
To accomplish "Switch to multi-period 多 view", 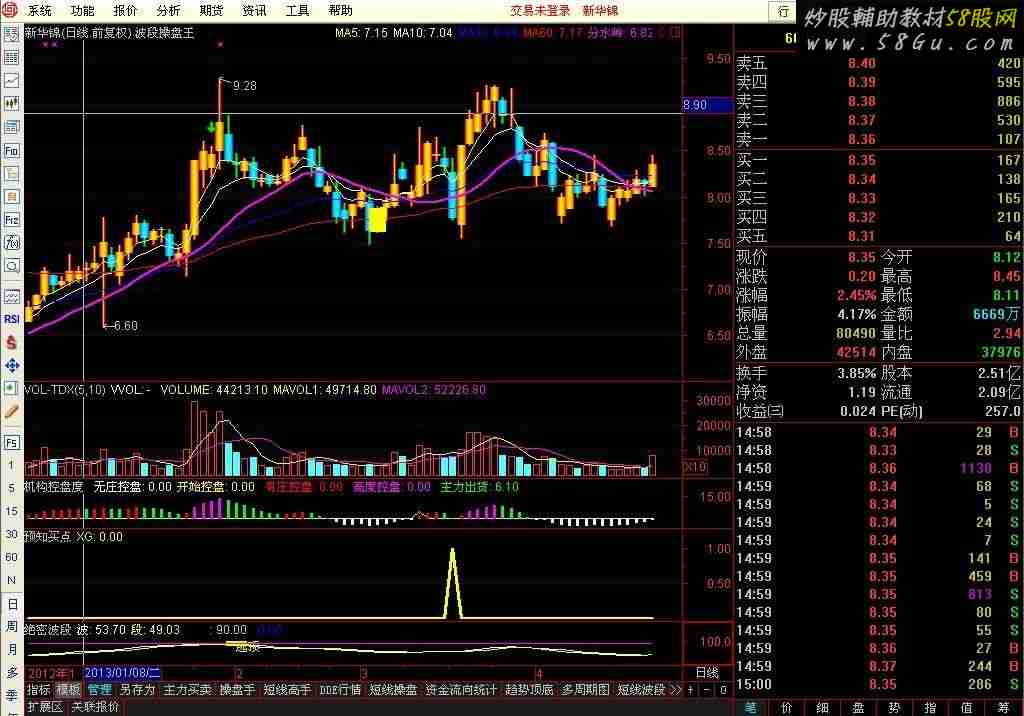I will tap(12, 673).
